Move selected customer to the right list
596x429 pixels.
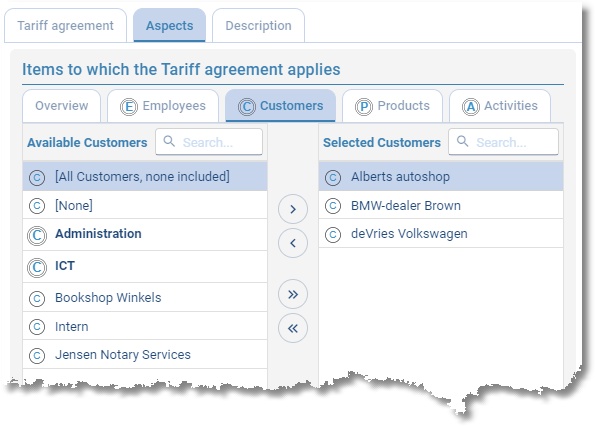(x=293, y=209)
